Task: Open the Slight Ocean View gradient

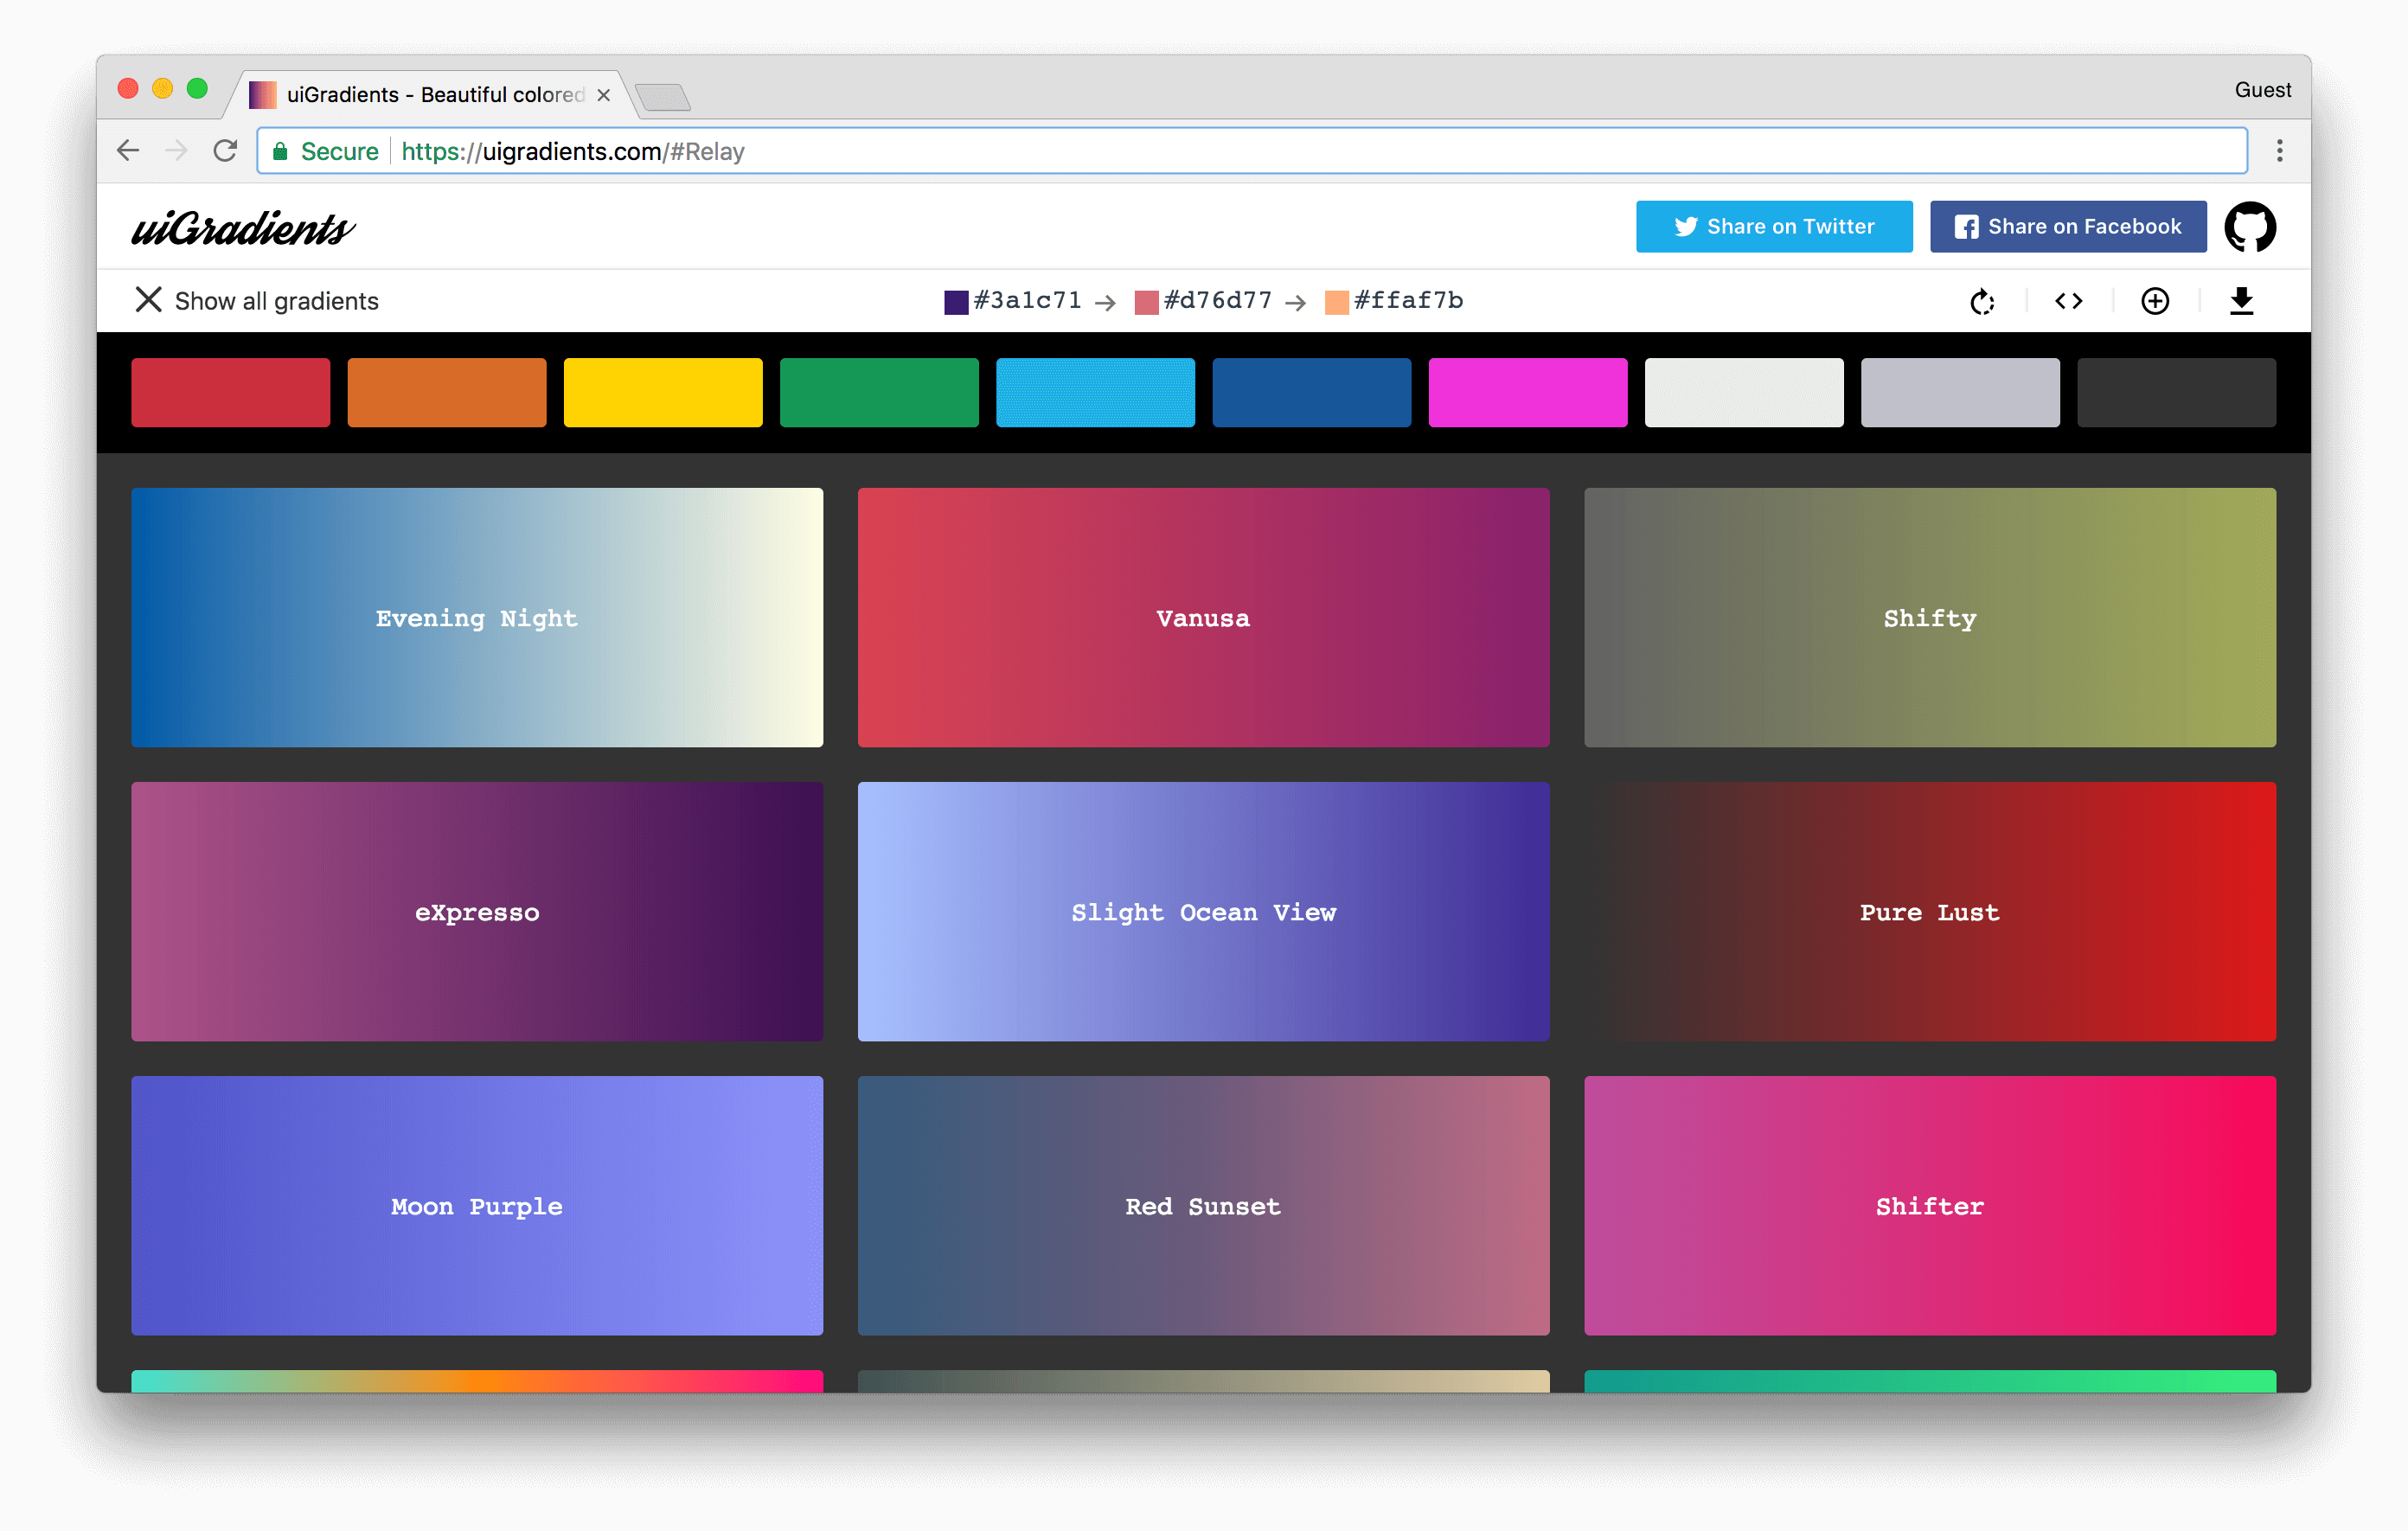Action: tap(1202, 909)
